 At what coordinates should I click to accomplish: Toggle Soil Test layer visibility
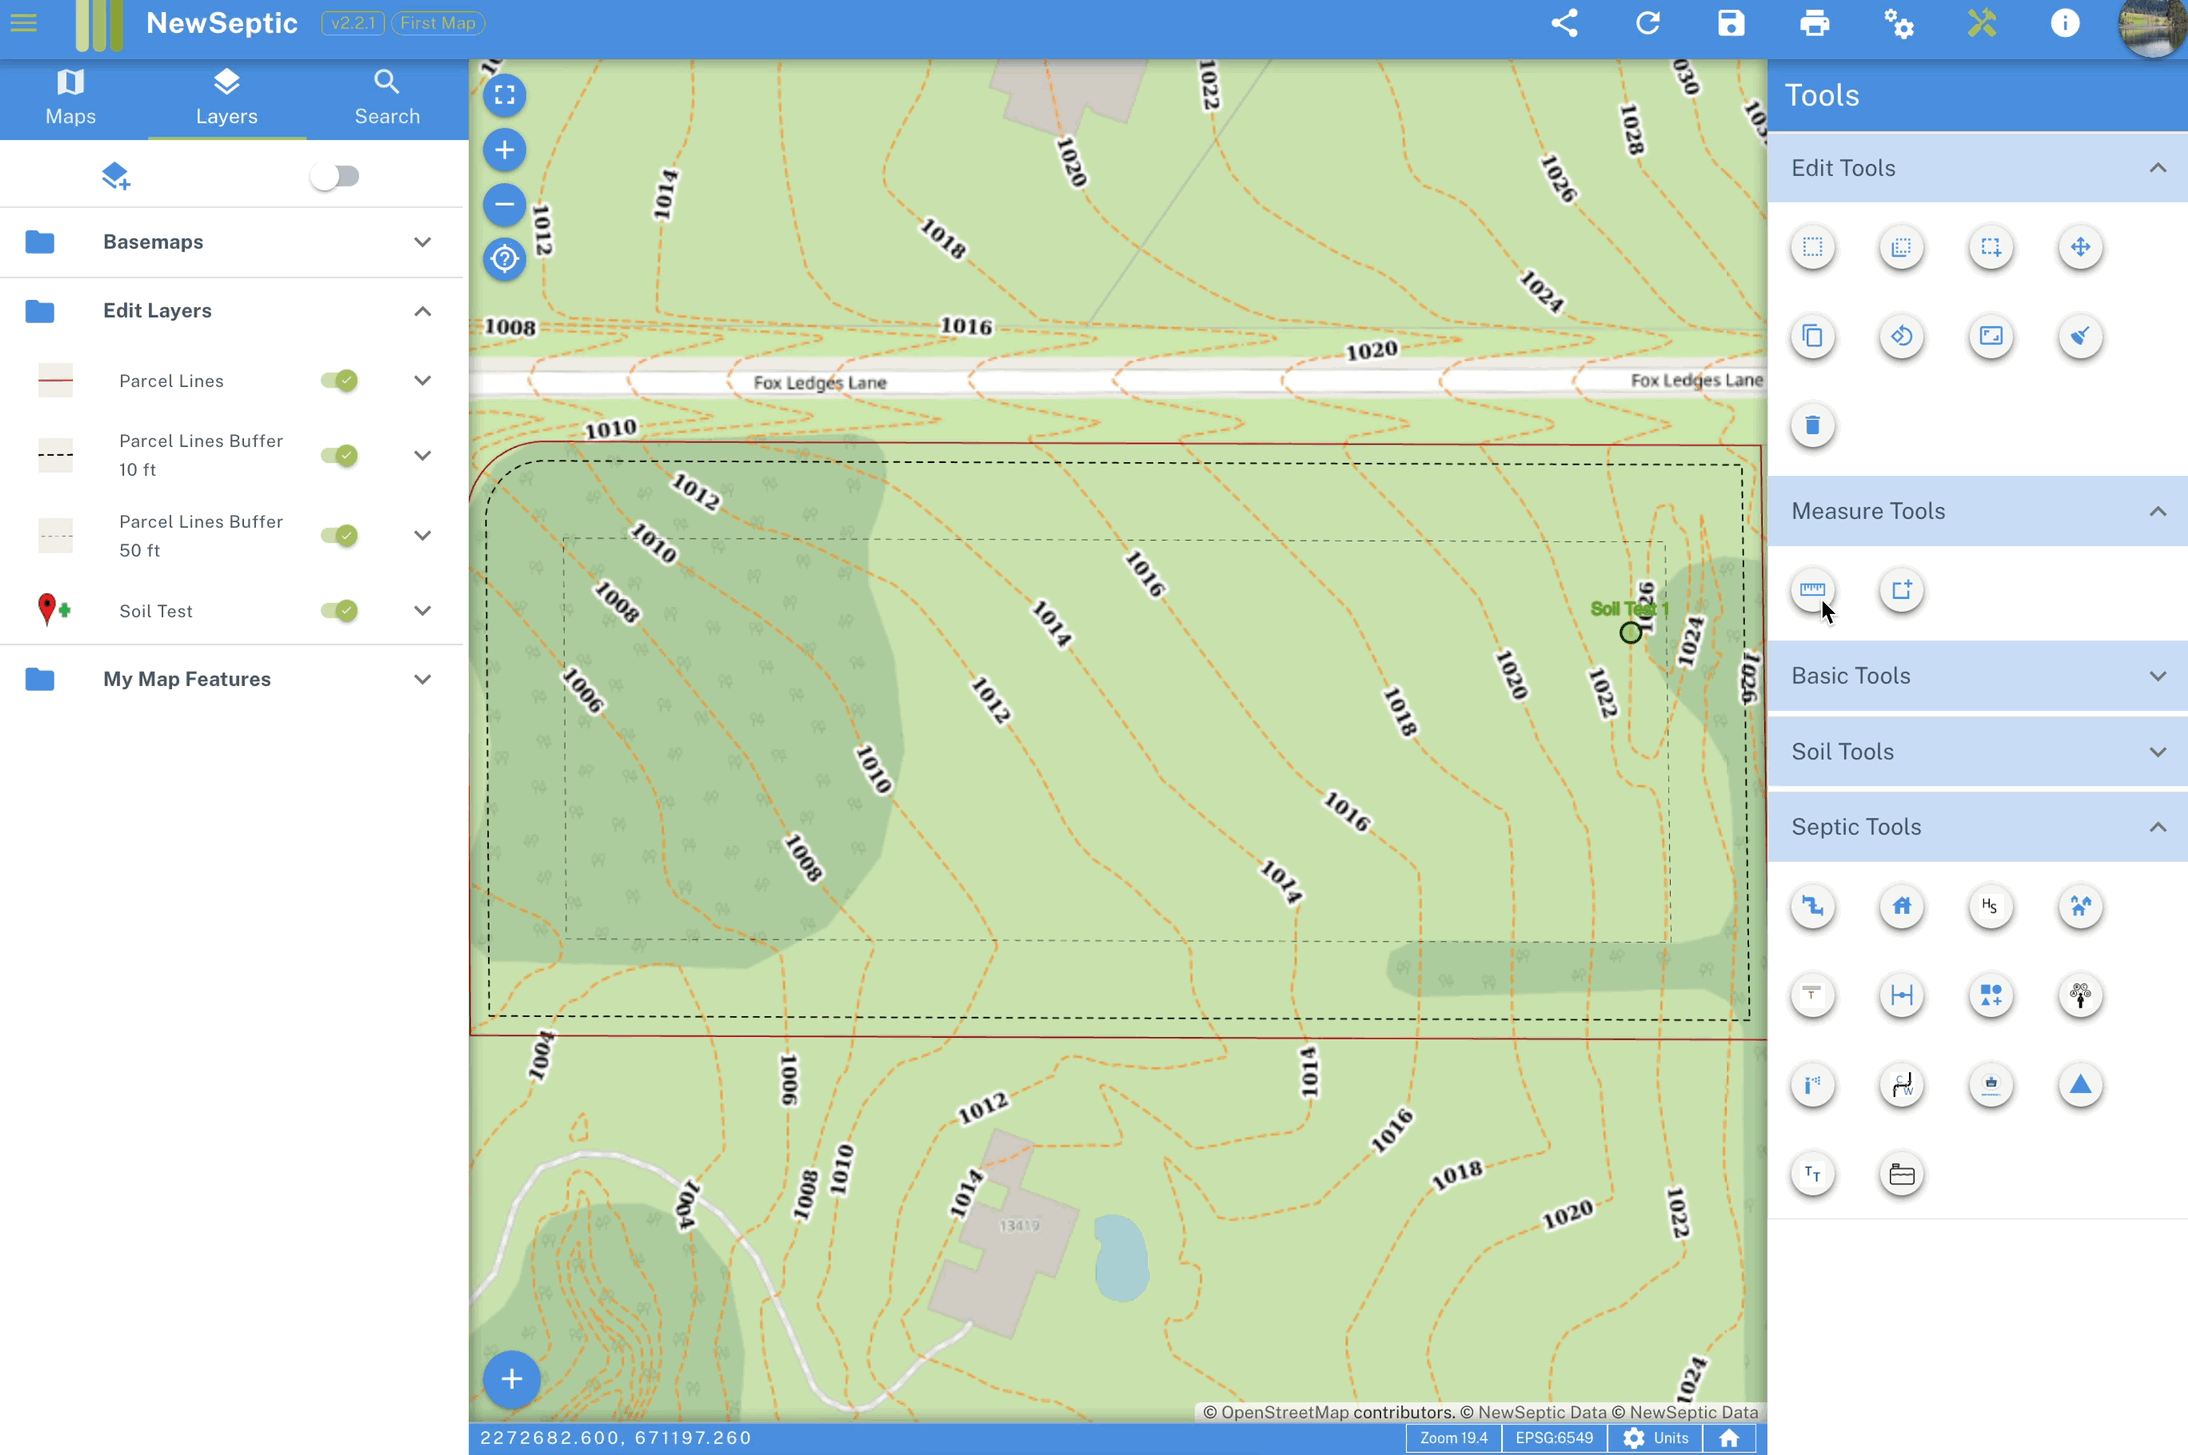[x=339, y=611]
